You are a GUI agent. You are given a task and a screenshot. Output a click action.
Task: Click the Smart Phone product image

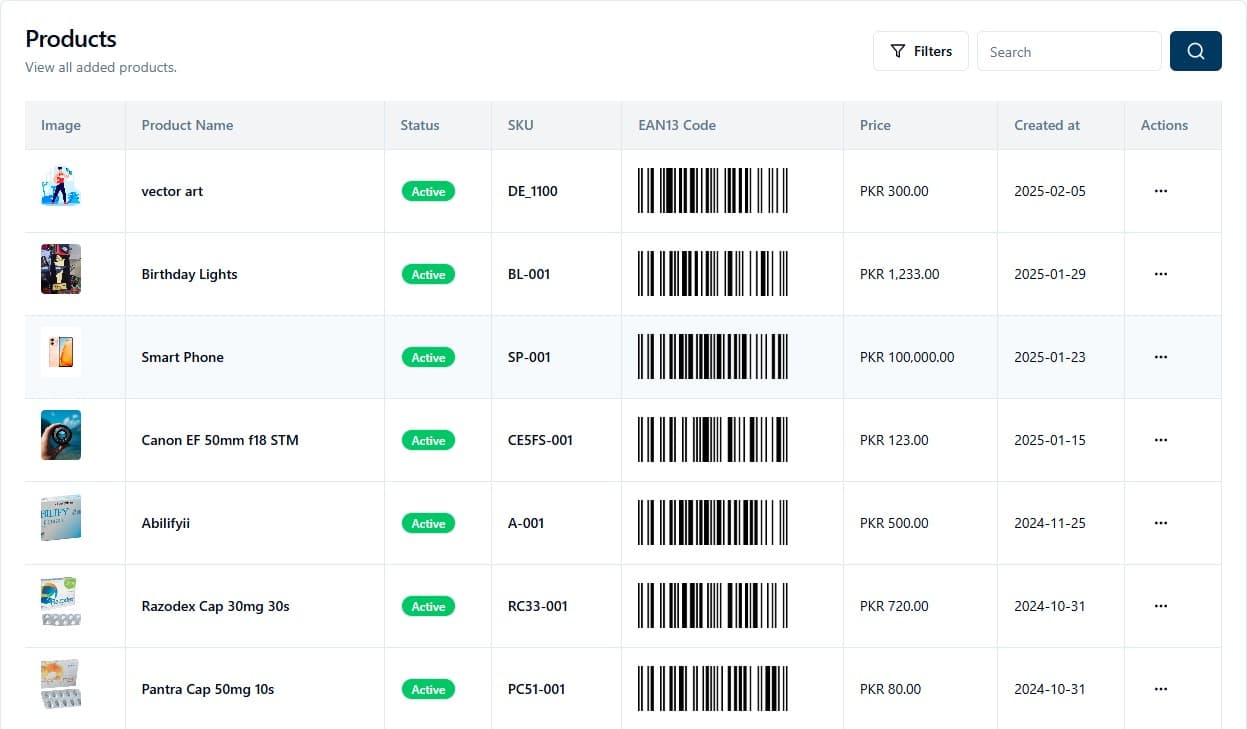point(61,353)
